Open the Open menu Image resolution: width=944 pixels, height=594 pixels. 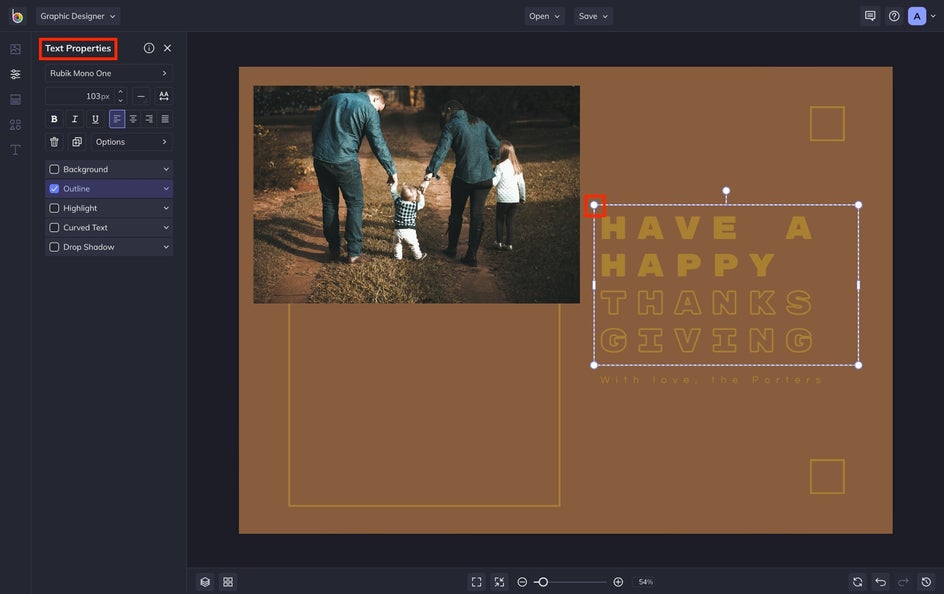click(x=544, y=16)
